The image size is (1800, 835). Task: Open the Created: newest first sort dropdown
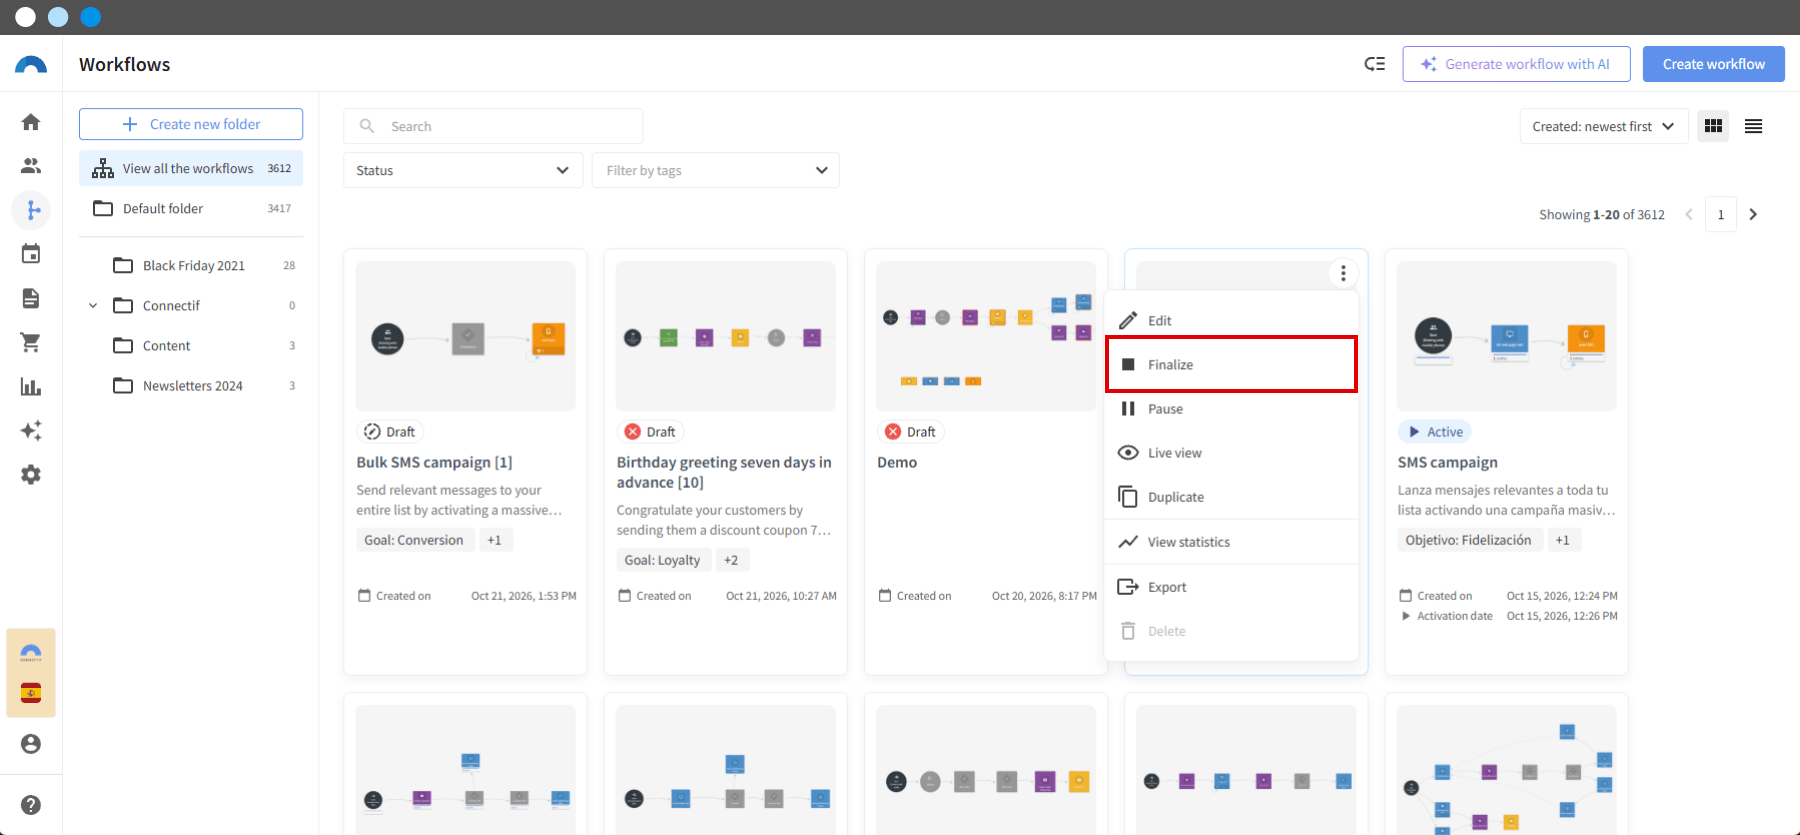point(1603,126)
